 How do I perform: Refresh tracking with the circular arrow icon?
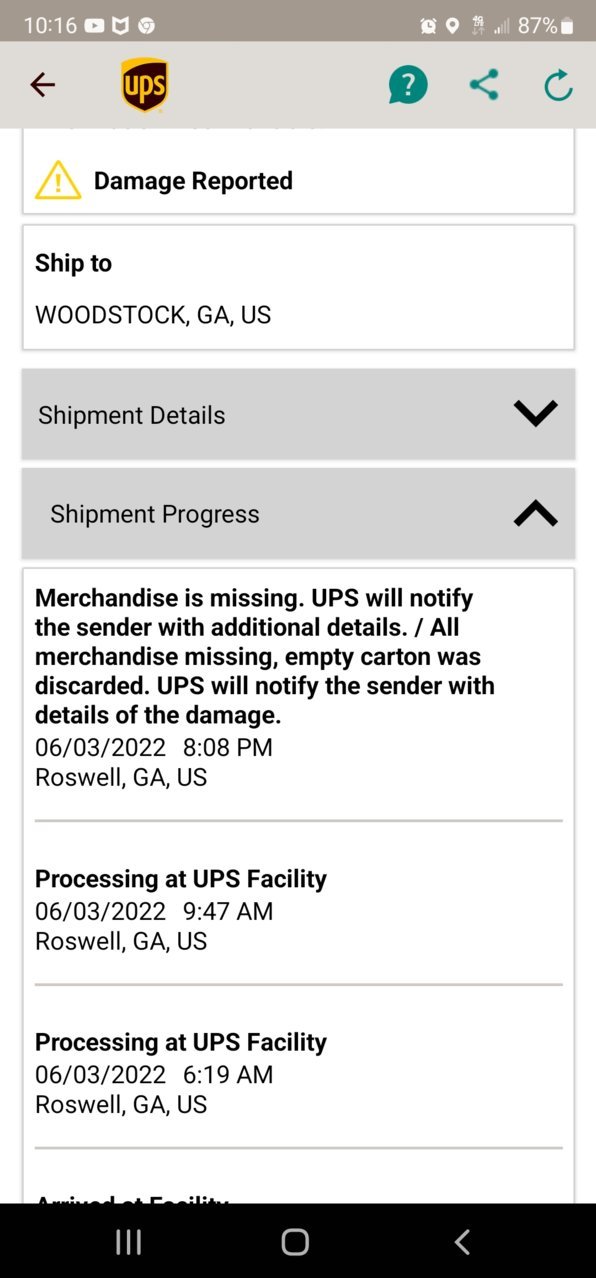558,85
